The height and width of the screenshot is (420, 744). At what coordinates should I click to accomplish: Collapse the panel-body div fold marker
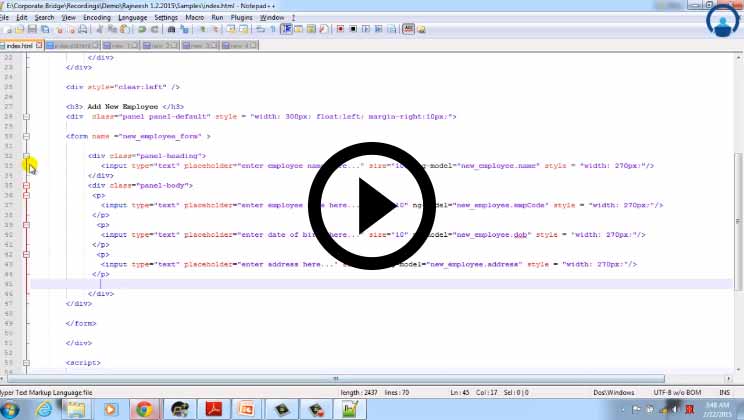tap(26, 185)
